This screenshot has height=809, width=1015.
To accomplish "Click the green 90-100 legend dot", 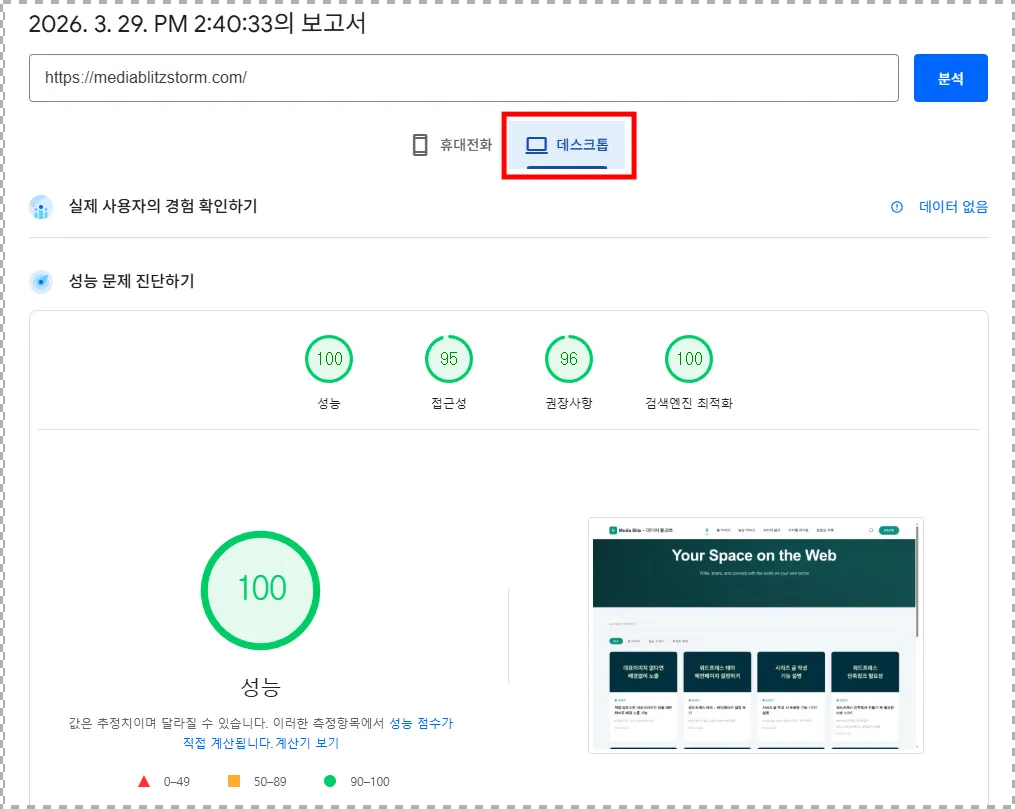I will click(330, 781).
